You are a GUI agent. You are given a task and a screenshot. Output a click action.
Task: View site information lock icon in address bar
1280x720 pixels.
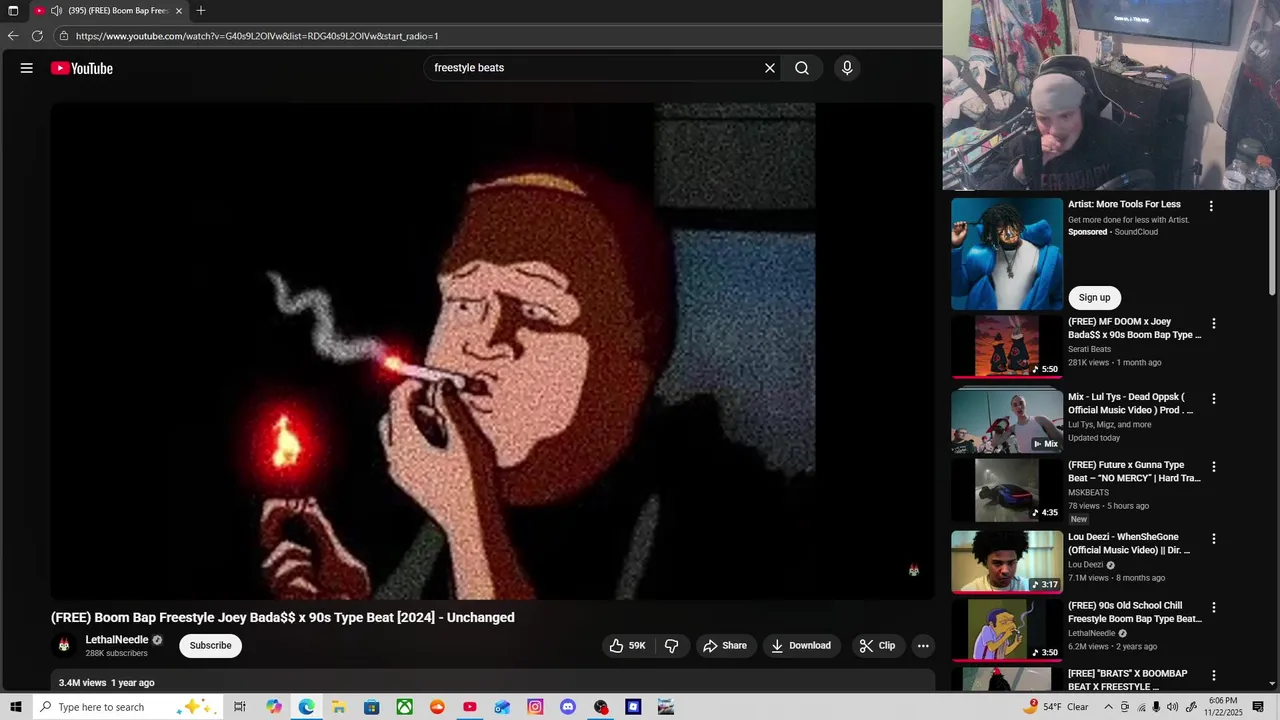64,36
